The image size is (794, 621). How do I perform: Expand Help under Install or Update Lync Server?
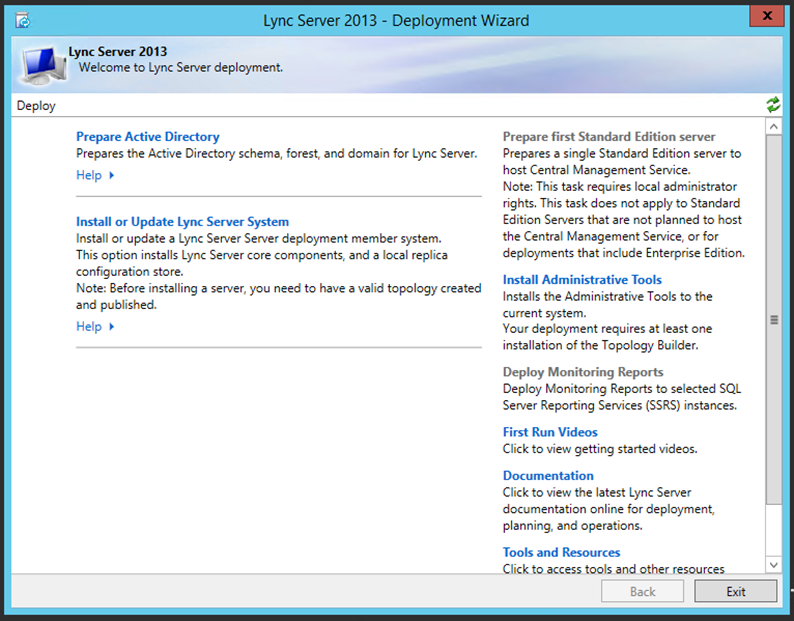95,327
